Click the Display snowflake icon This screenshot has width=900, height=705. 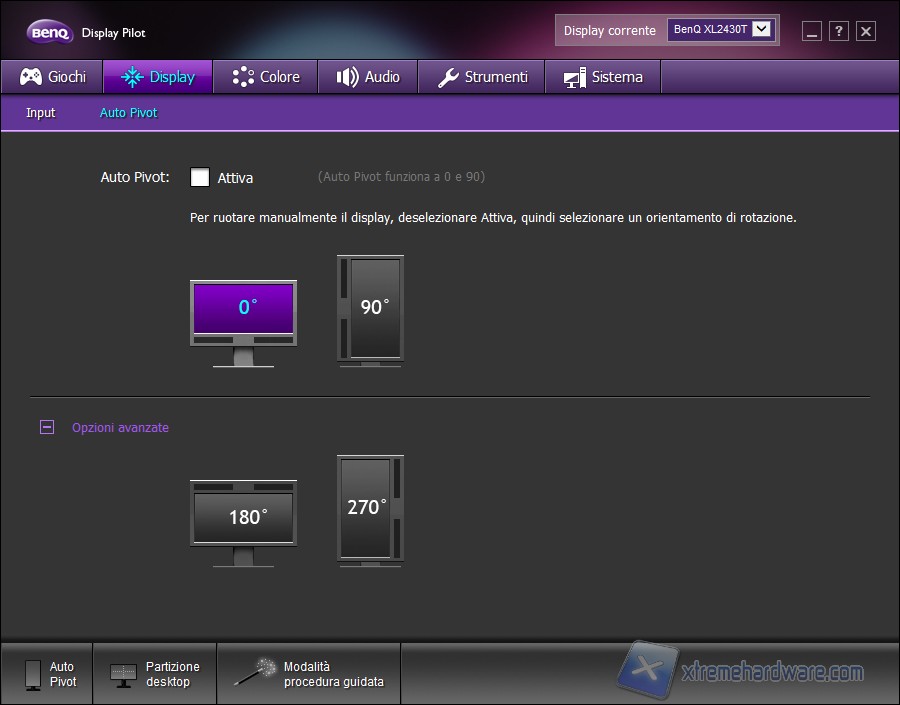128,76
